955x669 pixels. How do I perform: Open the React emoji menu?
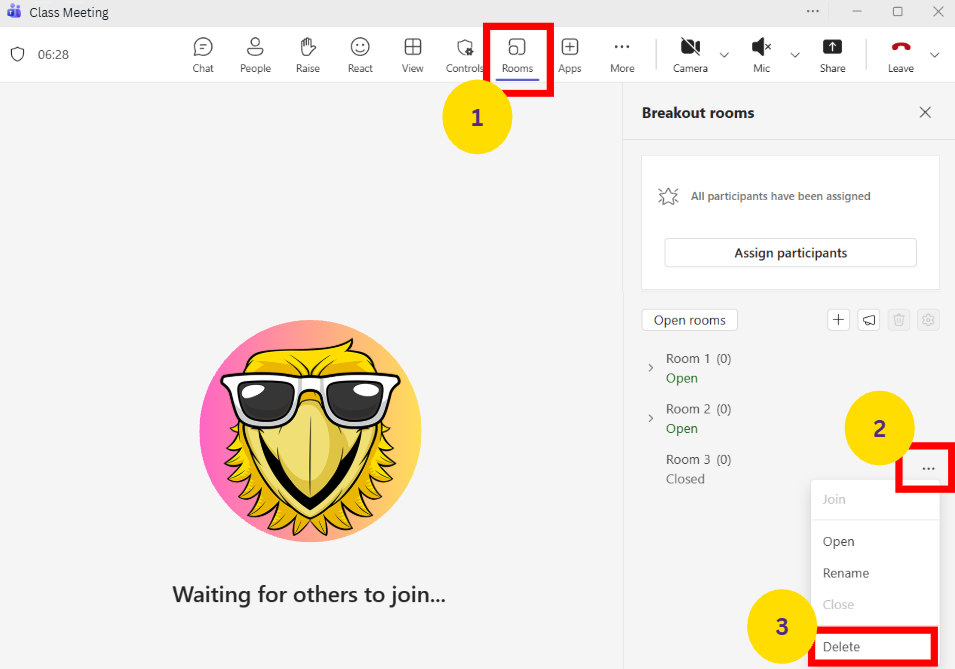[360, 54]
